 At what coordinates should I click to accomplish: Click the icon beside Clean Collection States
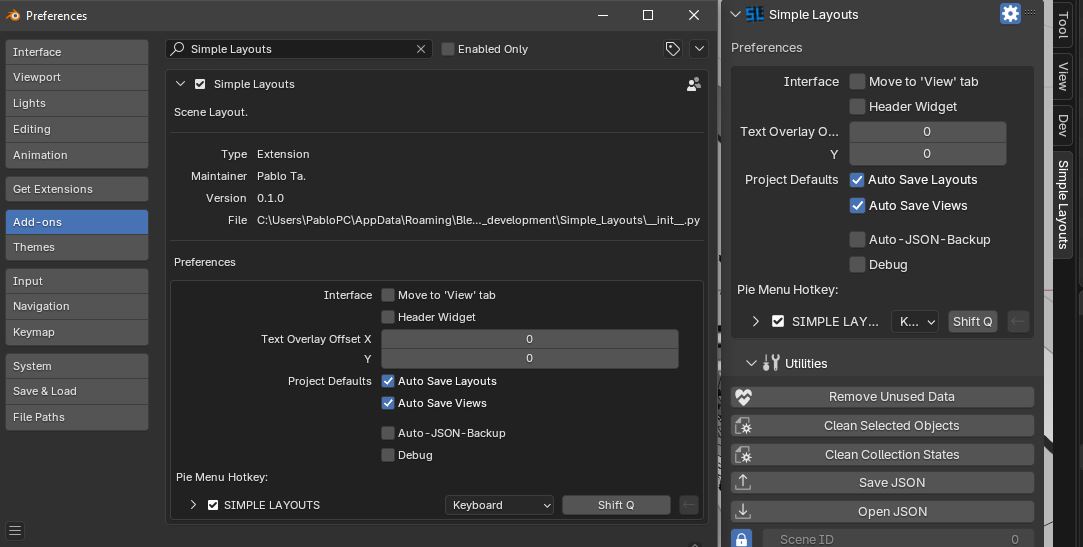point(743,454)
